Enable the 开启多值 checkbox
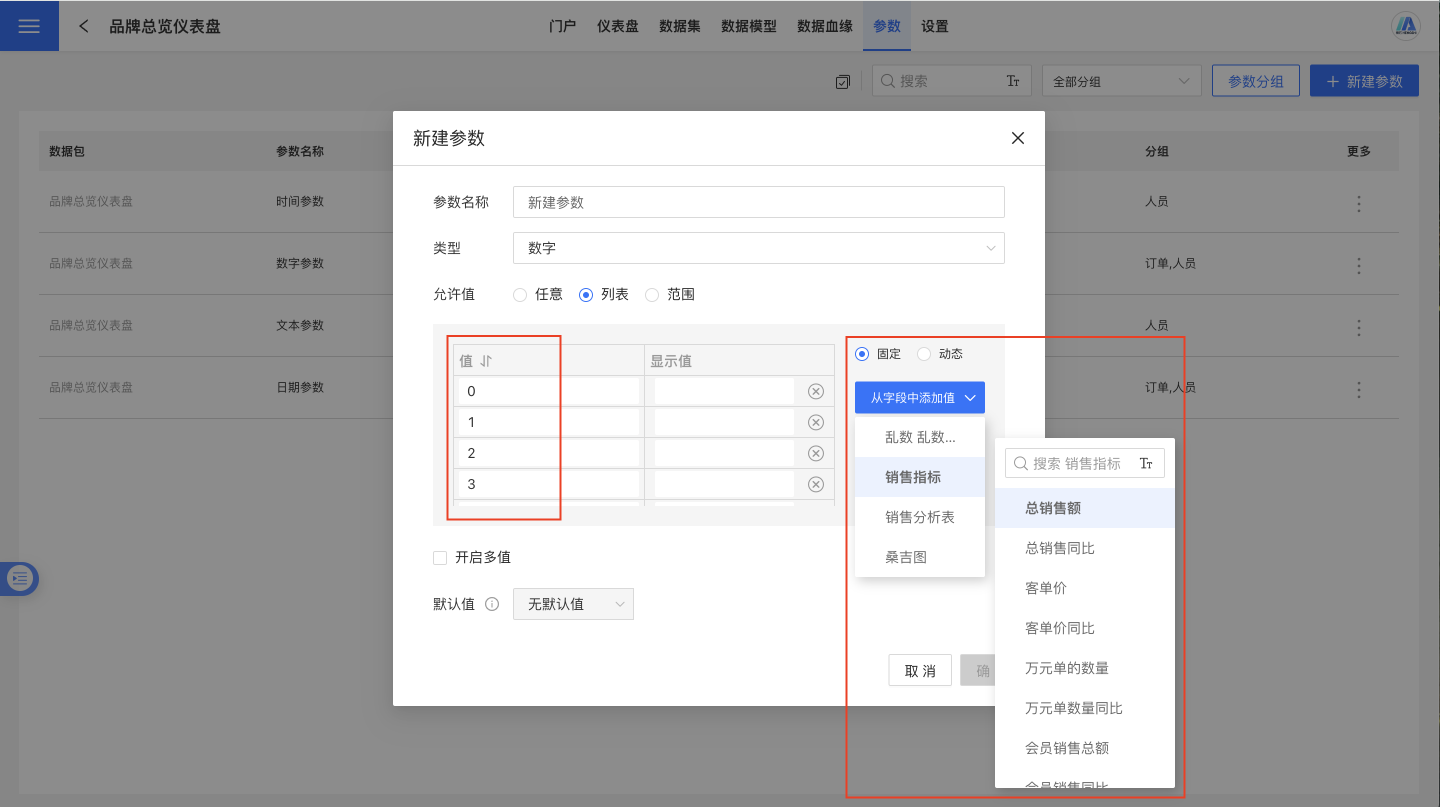Screen dimensions: 1440x807 click(440, 558)
